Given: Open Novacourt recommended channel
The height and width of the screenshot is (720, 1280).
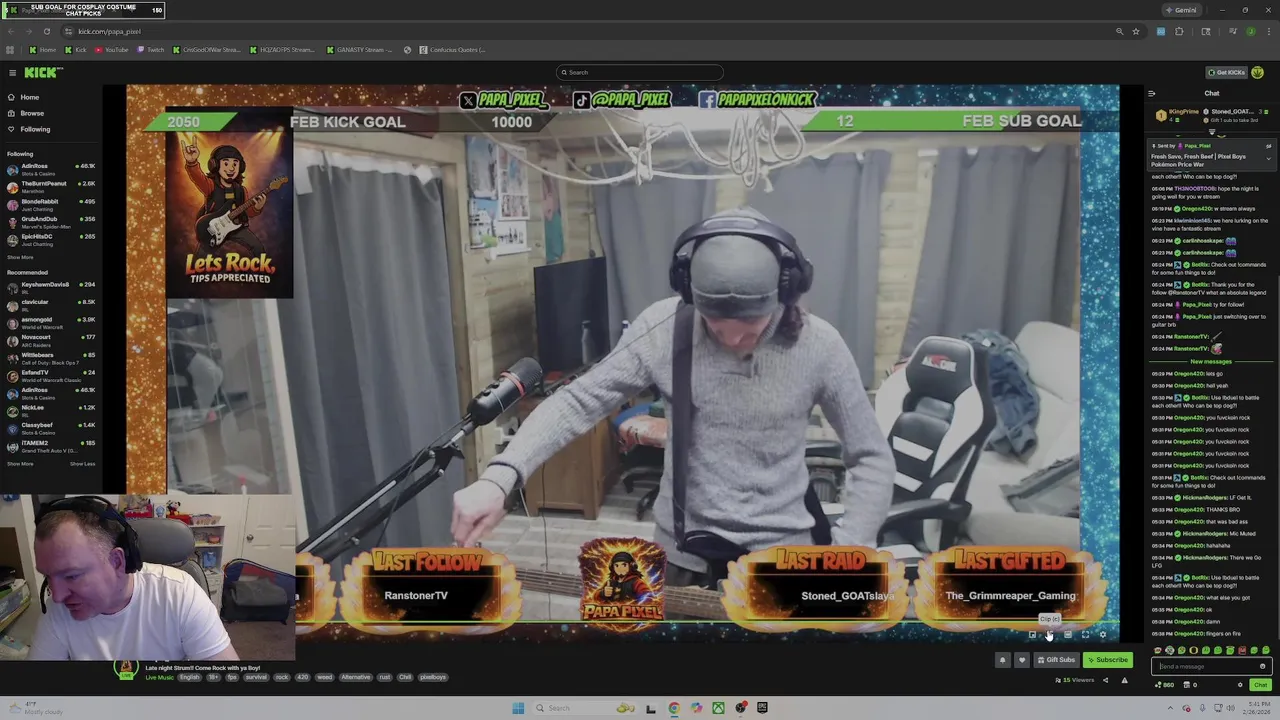Looking at the screenshot, I should pyautogui.click(x=51, y=341).
